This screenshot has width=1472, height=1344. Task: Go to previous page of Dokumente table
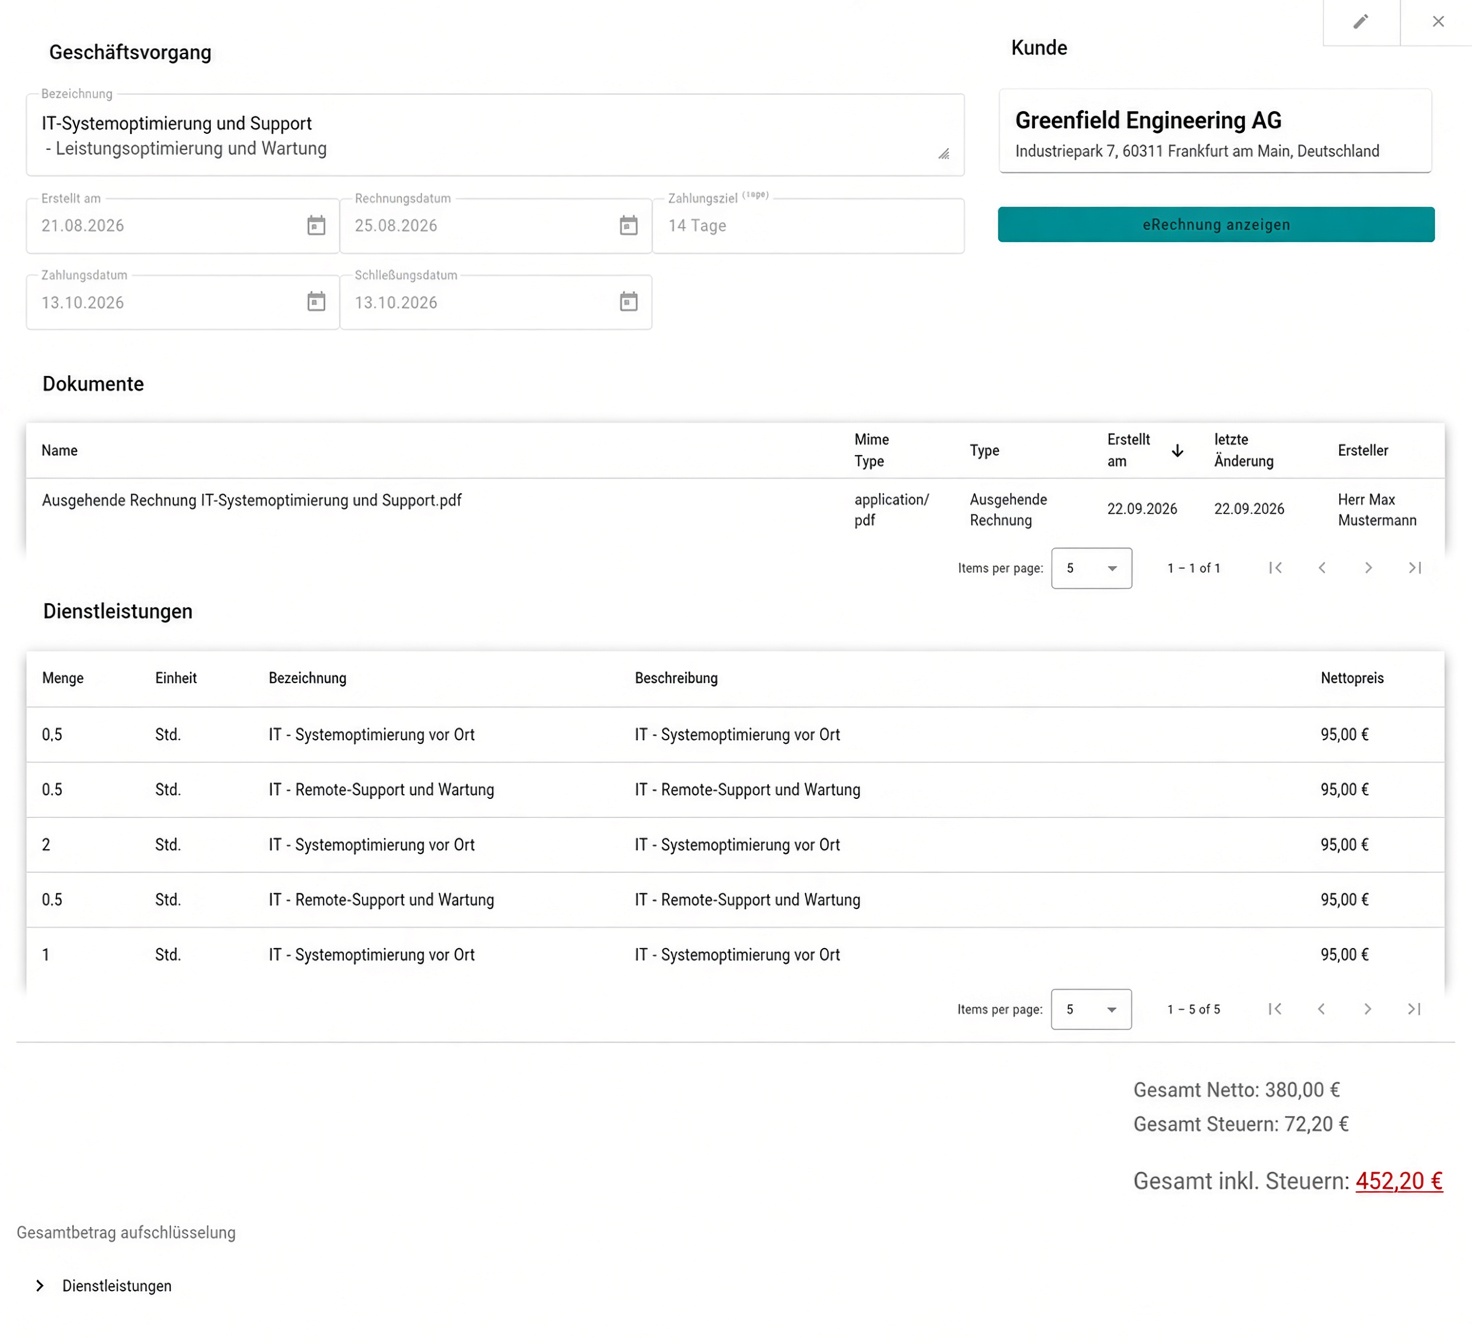1322,568
